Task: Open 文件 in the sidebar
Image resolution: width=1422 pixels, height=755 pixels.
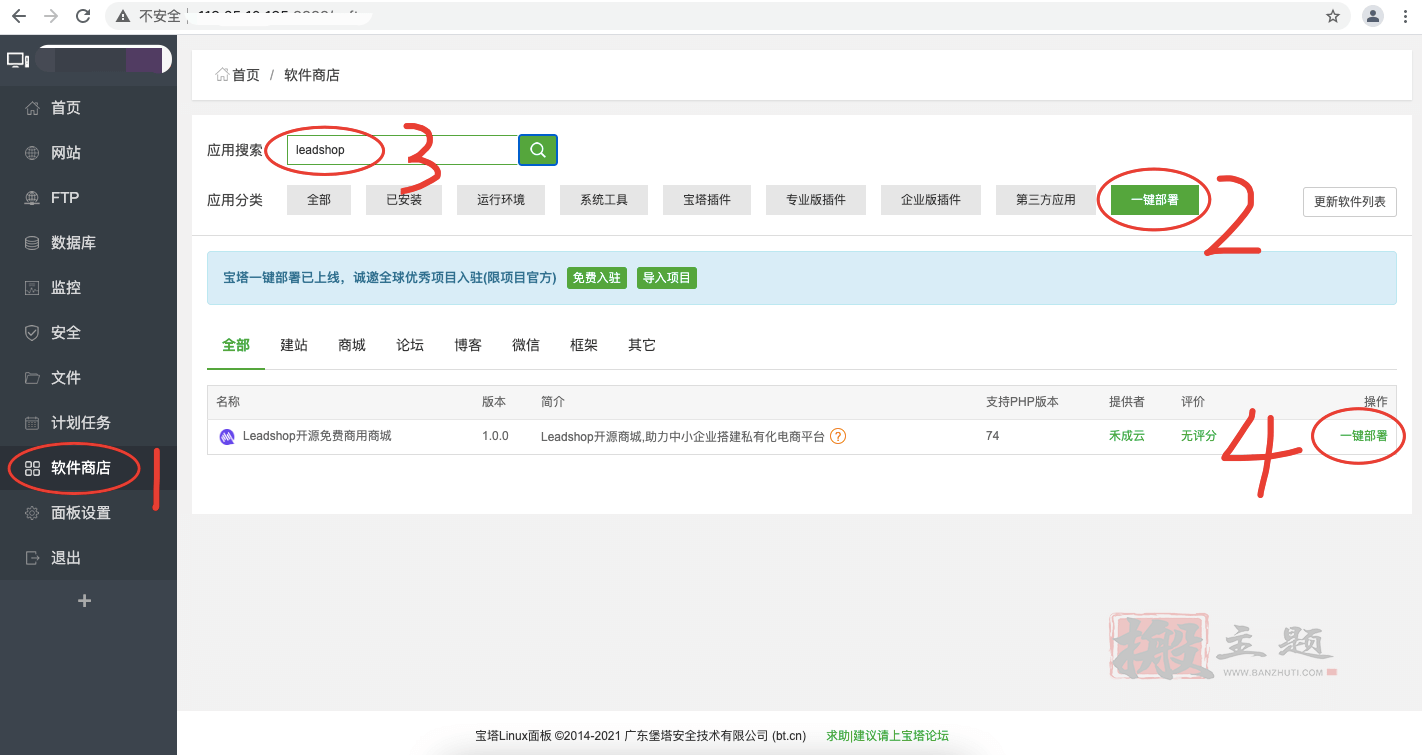Action: (x=88, y=378)
